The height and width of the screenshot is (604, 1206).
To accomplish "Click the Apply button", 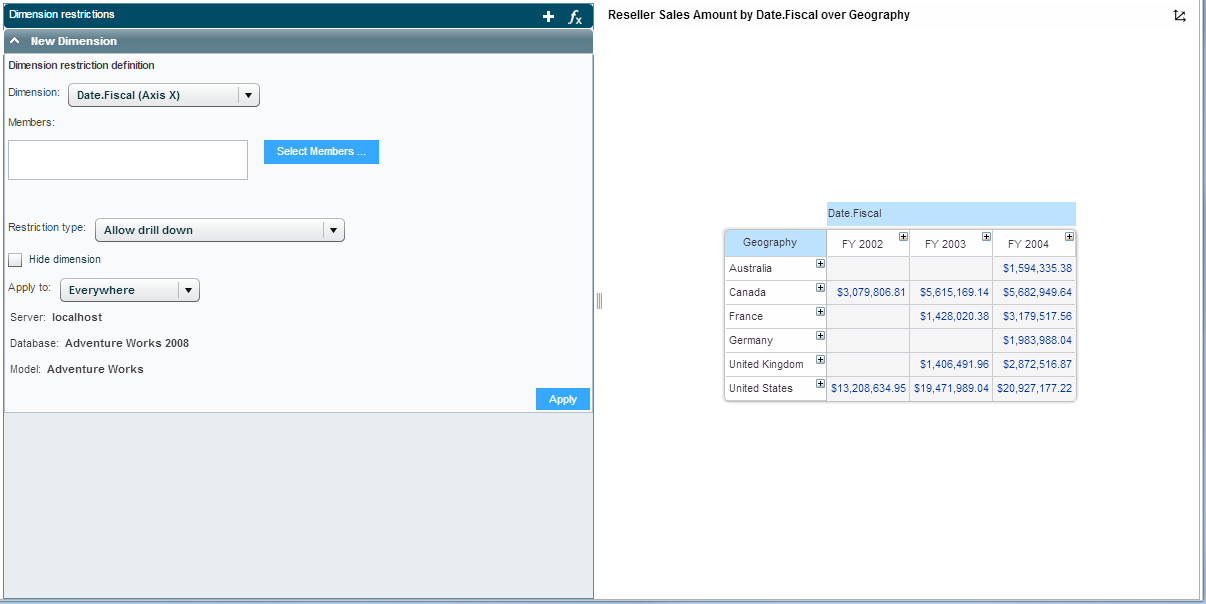I will [x=563, y=399].
